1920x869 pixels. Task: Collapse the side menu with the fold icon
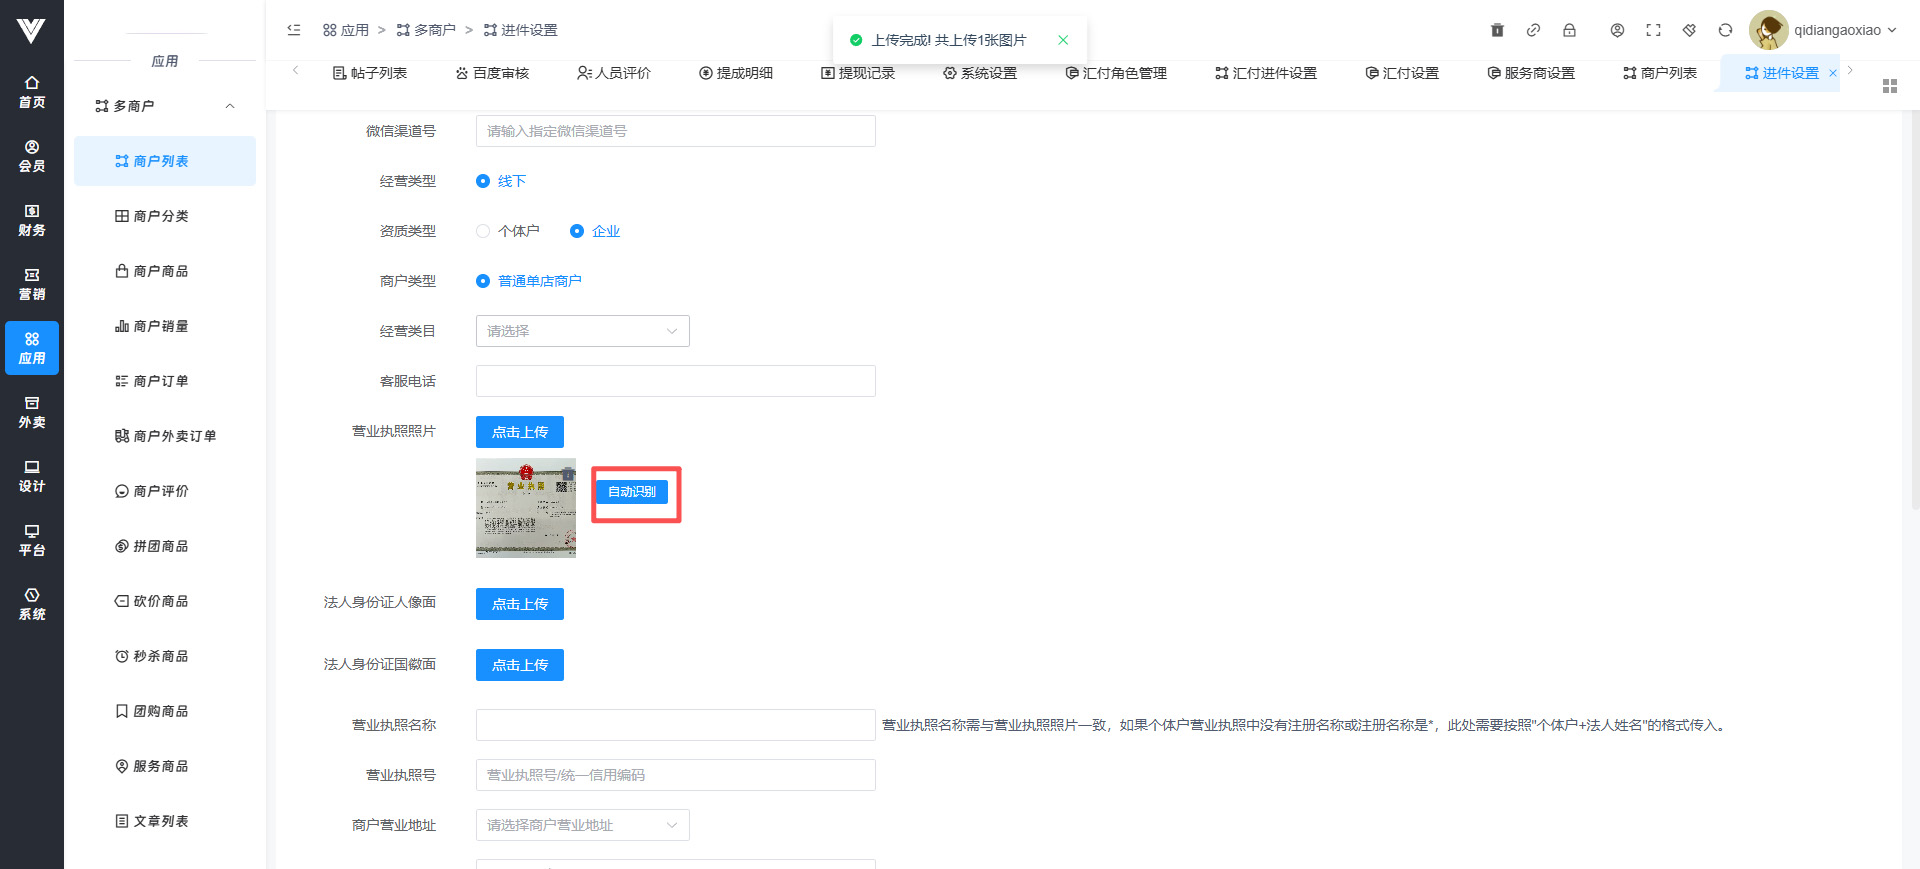(x=294, y=30)
